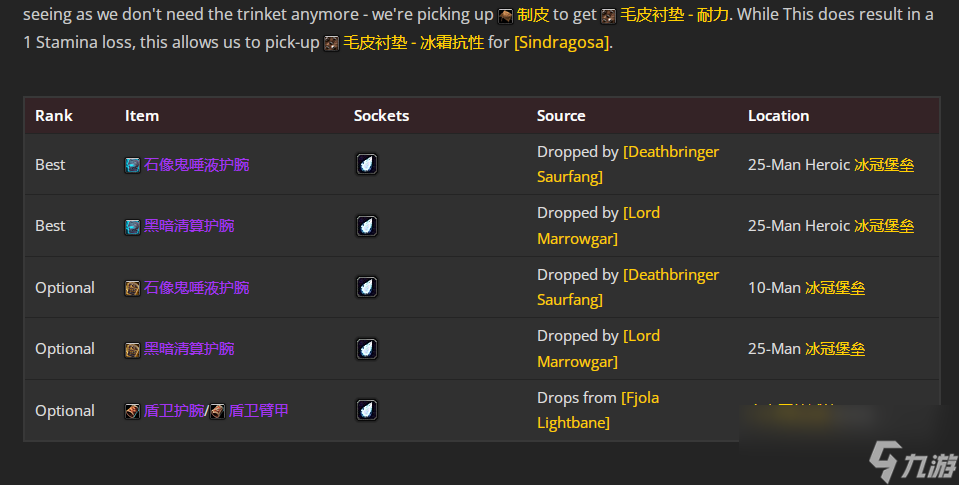Click the Rank column header
The image size is (959, 485).
click(54, 116)
